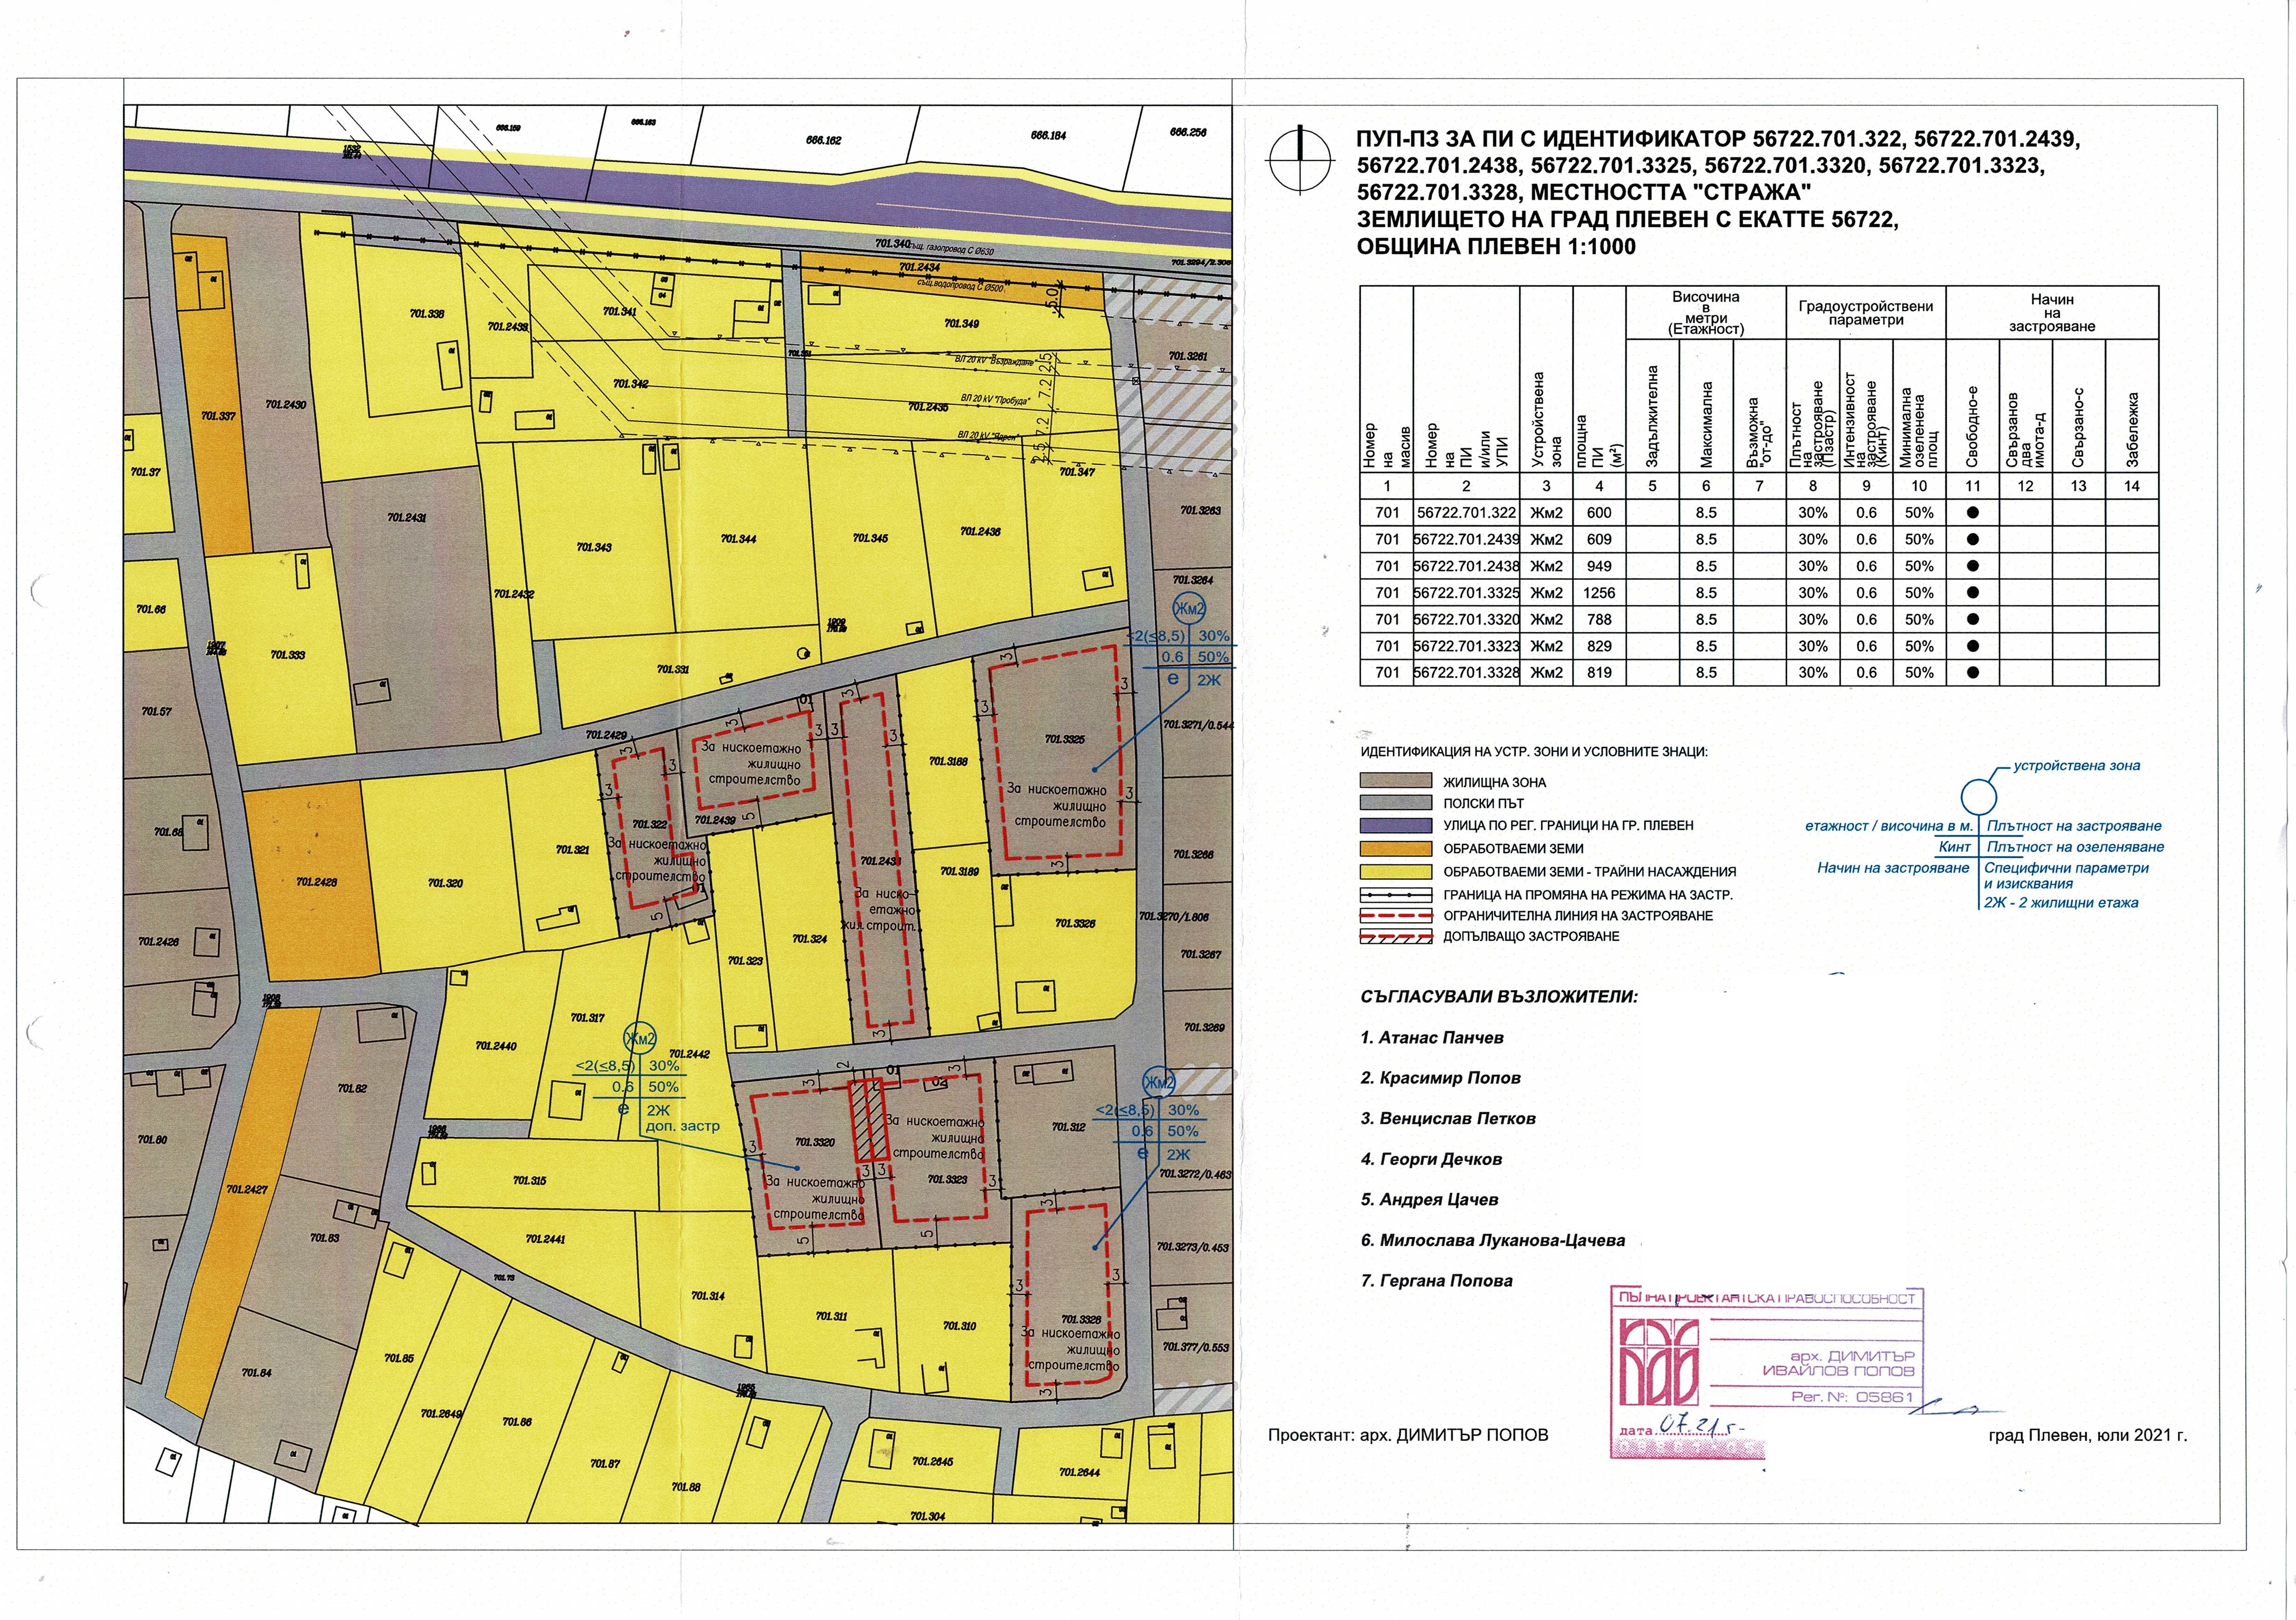This screenshot has width=2296, height=1620.
Task: Click parcel label 701.2440 on the map
Action: point(496,1046)
